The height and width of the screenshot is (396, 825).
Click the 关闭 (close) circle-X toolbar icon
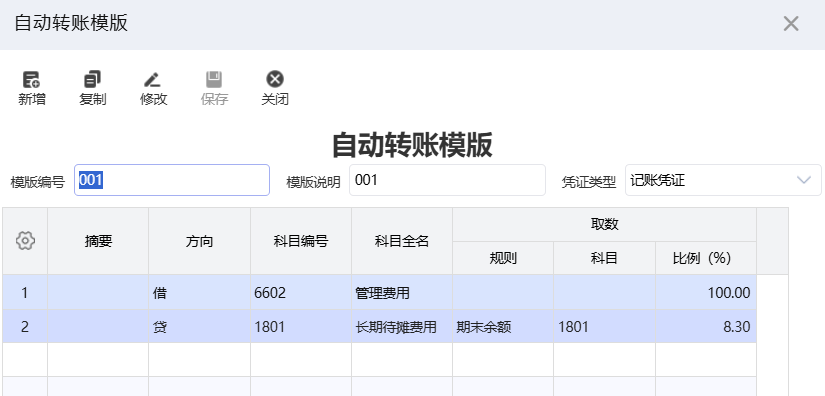coord(275,79)
